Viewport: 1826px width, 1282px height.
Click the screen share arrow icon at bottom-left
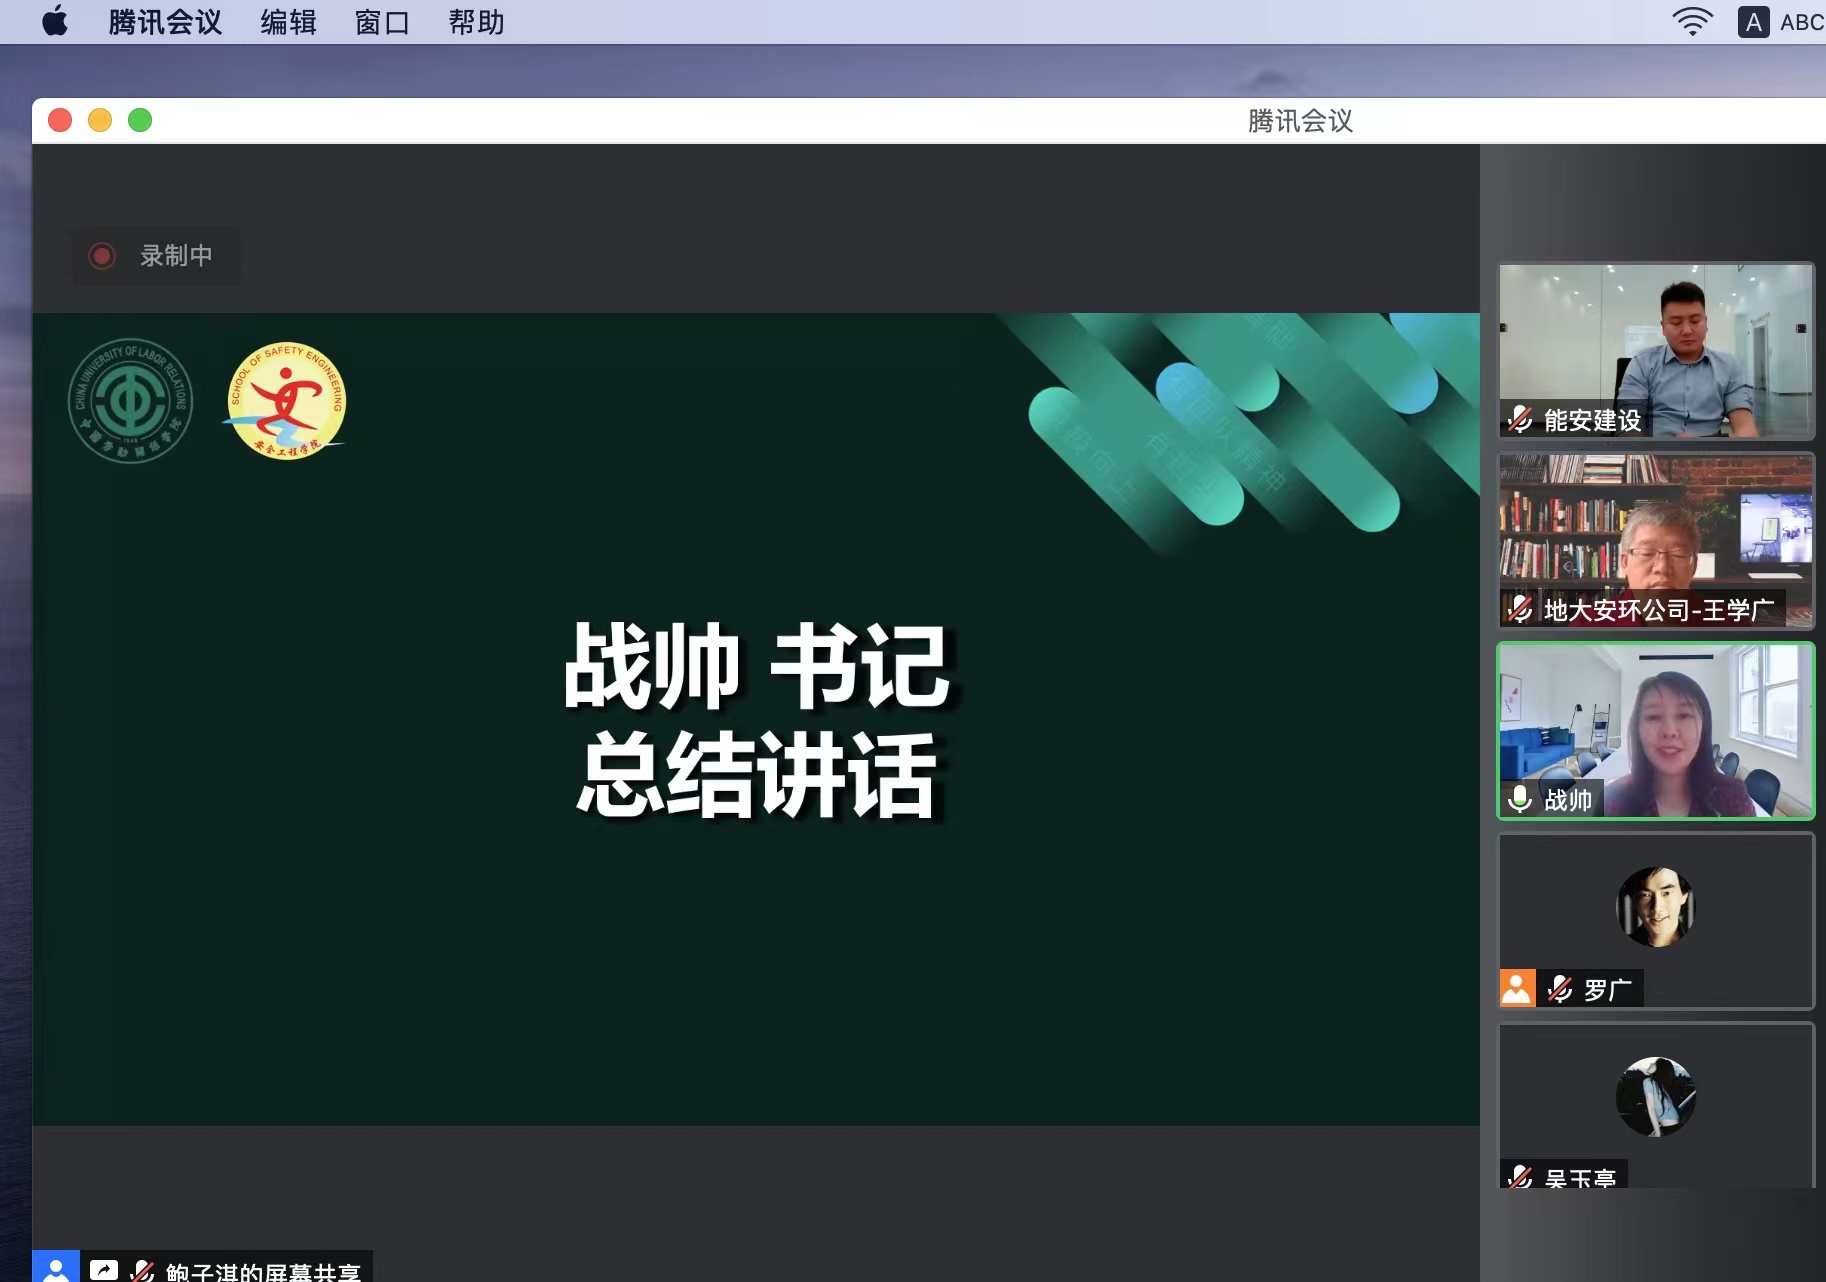104,1270
